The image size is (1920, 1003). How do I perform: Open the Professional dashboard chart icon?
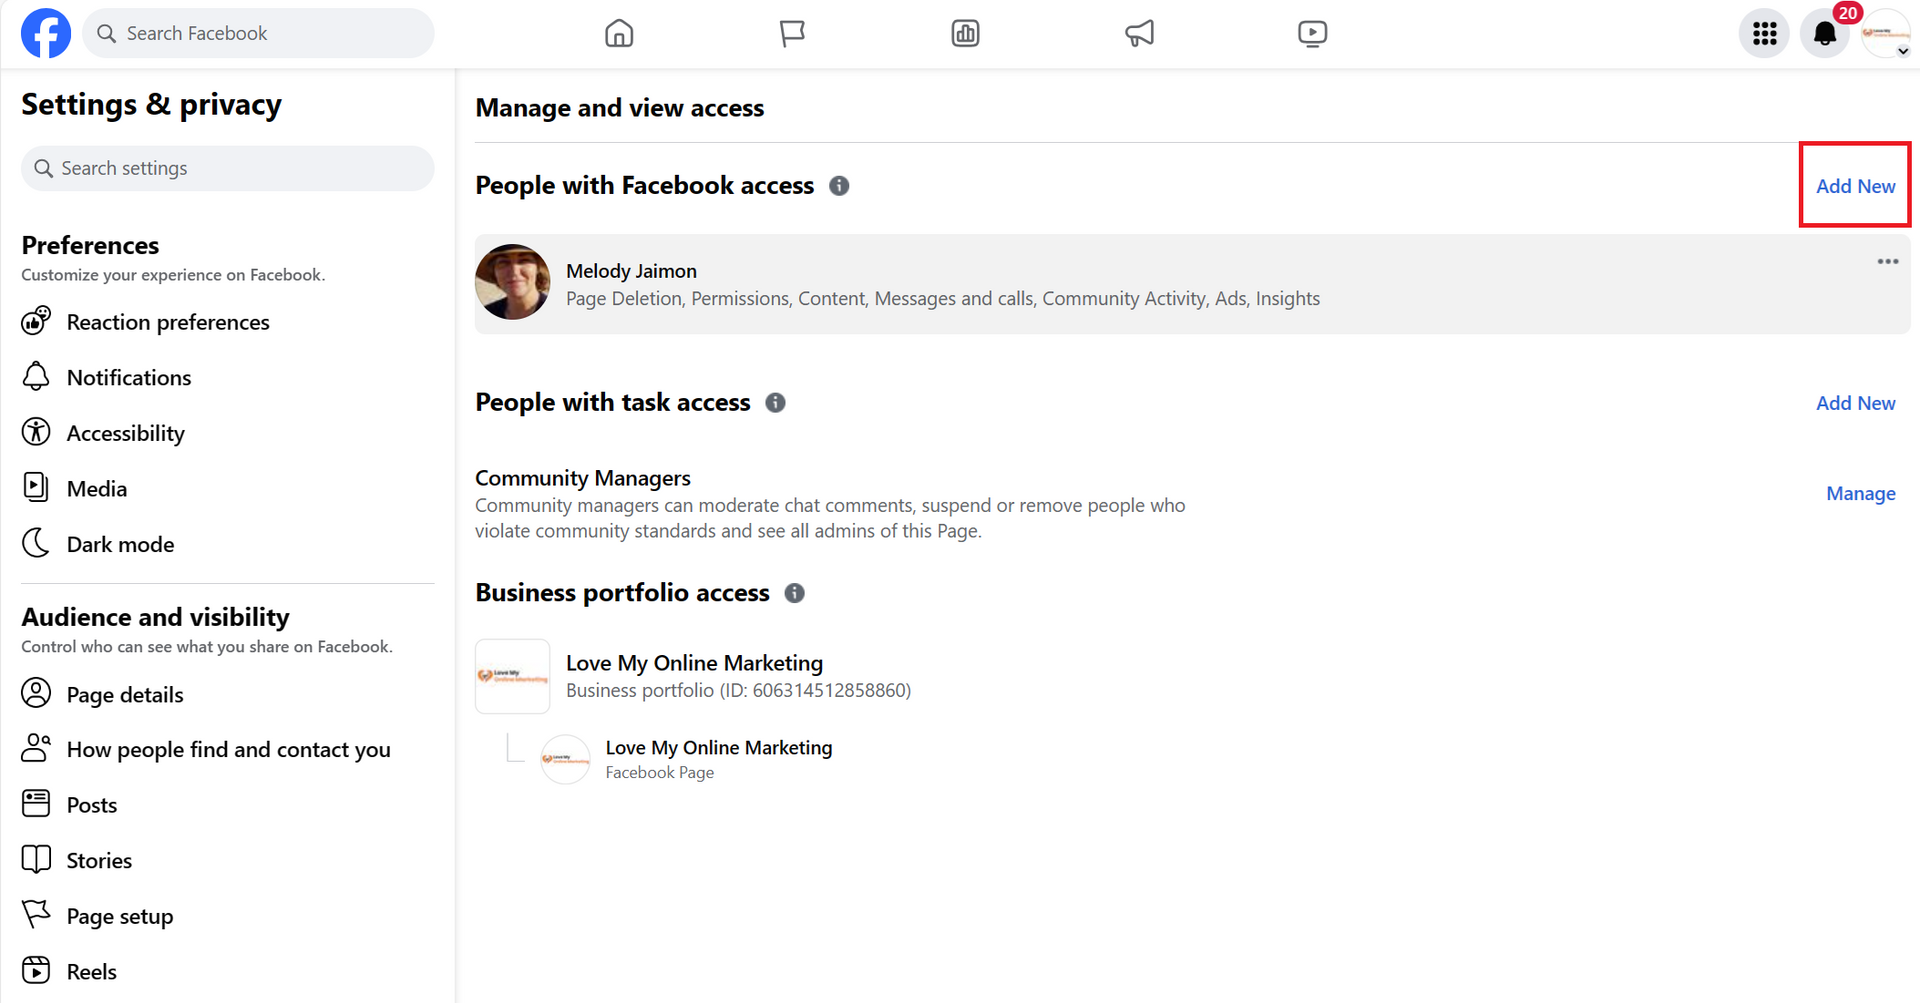click(x=965, y=33)
